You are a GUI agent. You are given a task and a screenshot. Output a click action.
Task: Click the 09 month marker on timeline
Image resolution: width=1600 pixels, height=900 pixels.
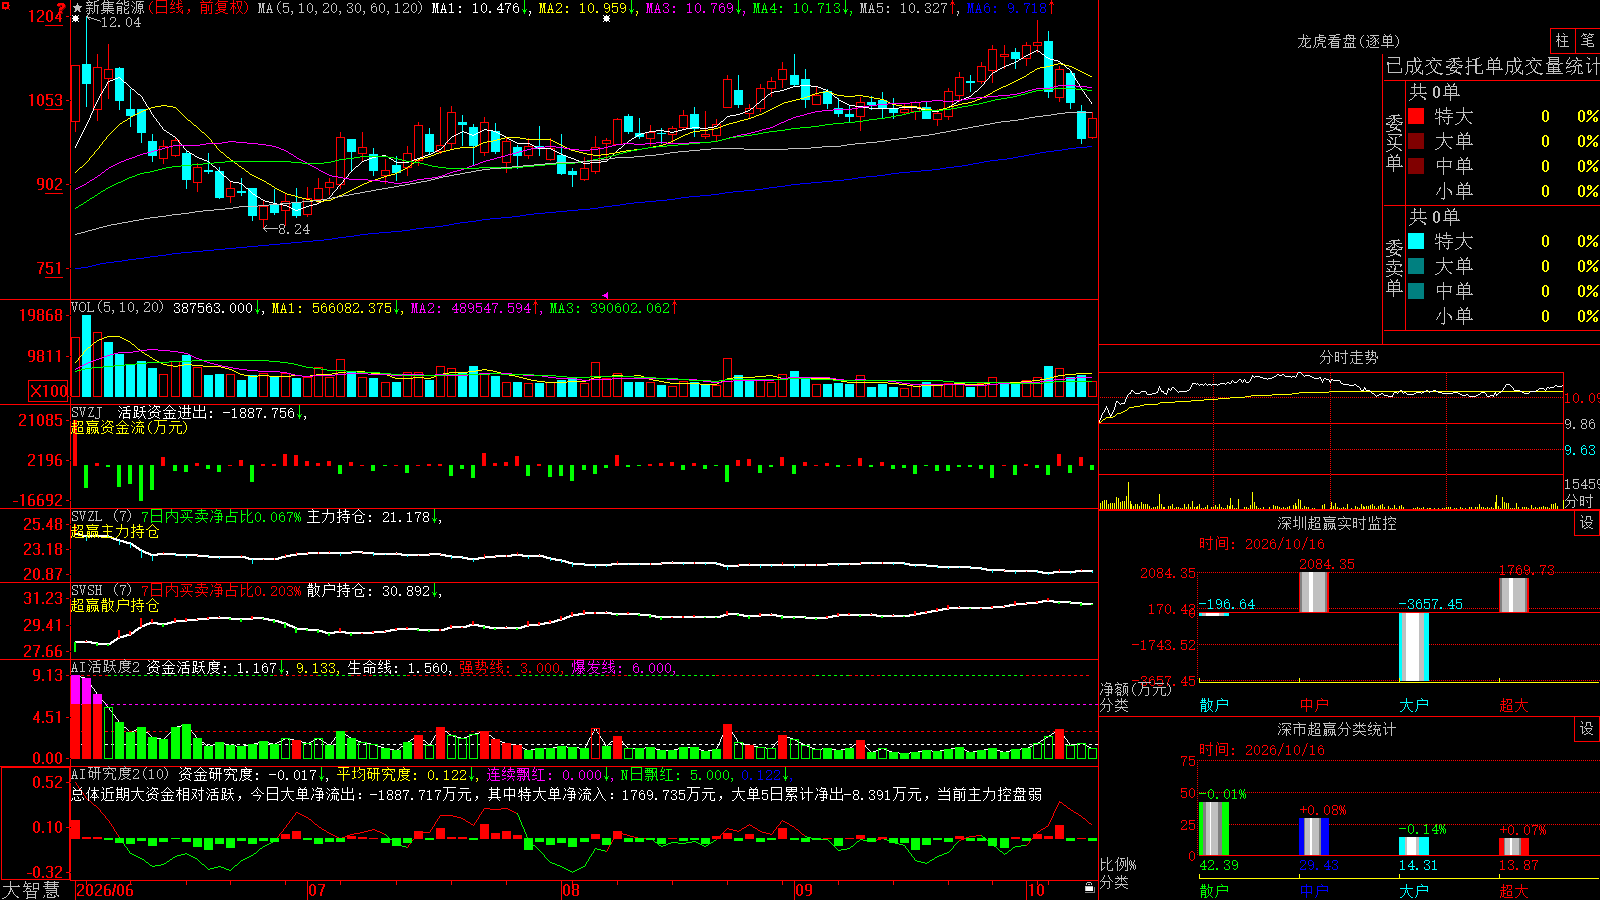click(x=803, y=890)
